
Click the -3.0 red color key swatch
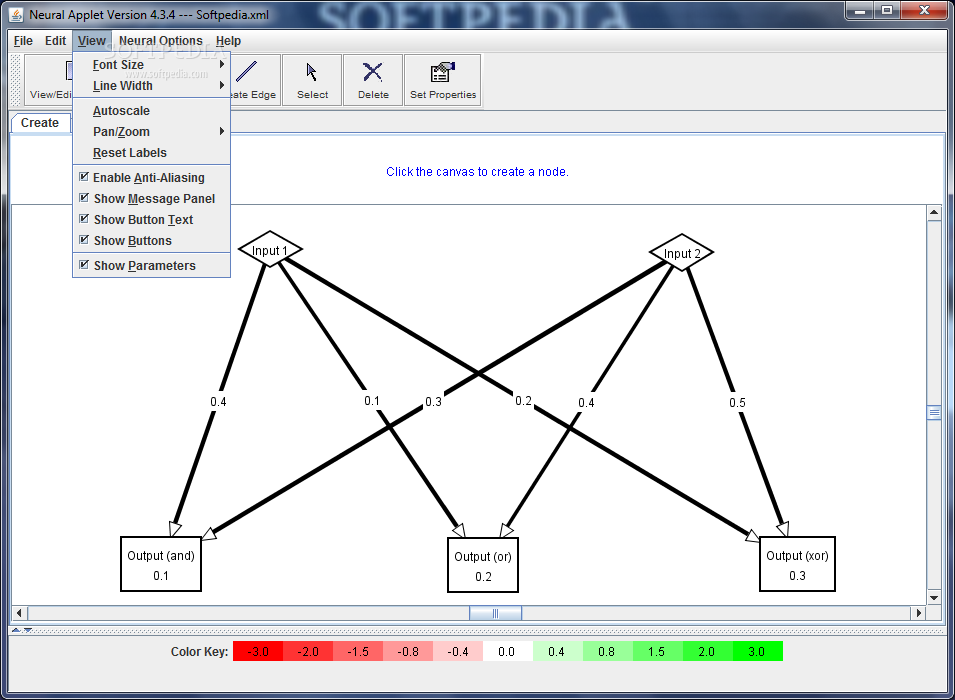258,651
